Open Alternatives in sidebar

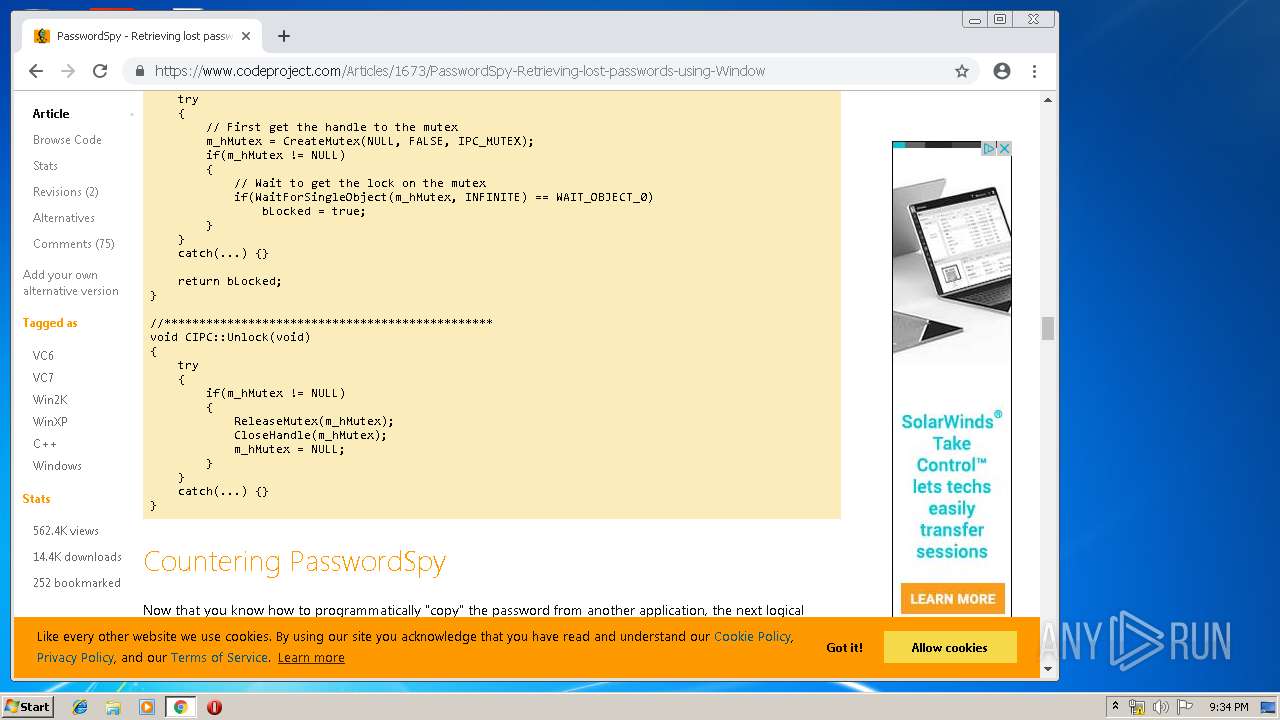click(x=64, y=218)
